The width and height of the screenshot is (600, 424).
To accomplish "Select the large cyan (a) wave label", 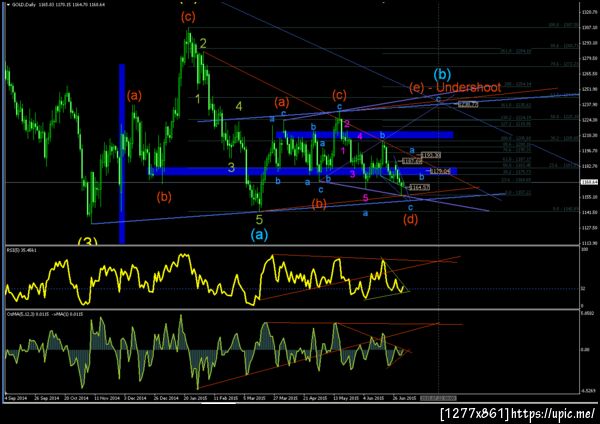I will 259,234.
